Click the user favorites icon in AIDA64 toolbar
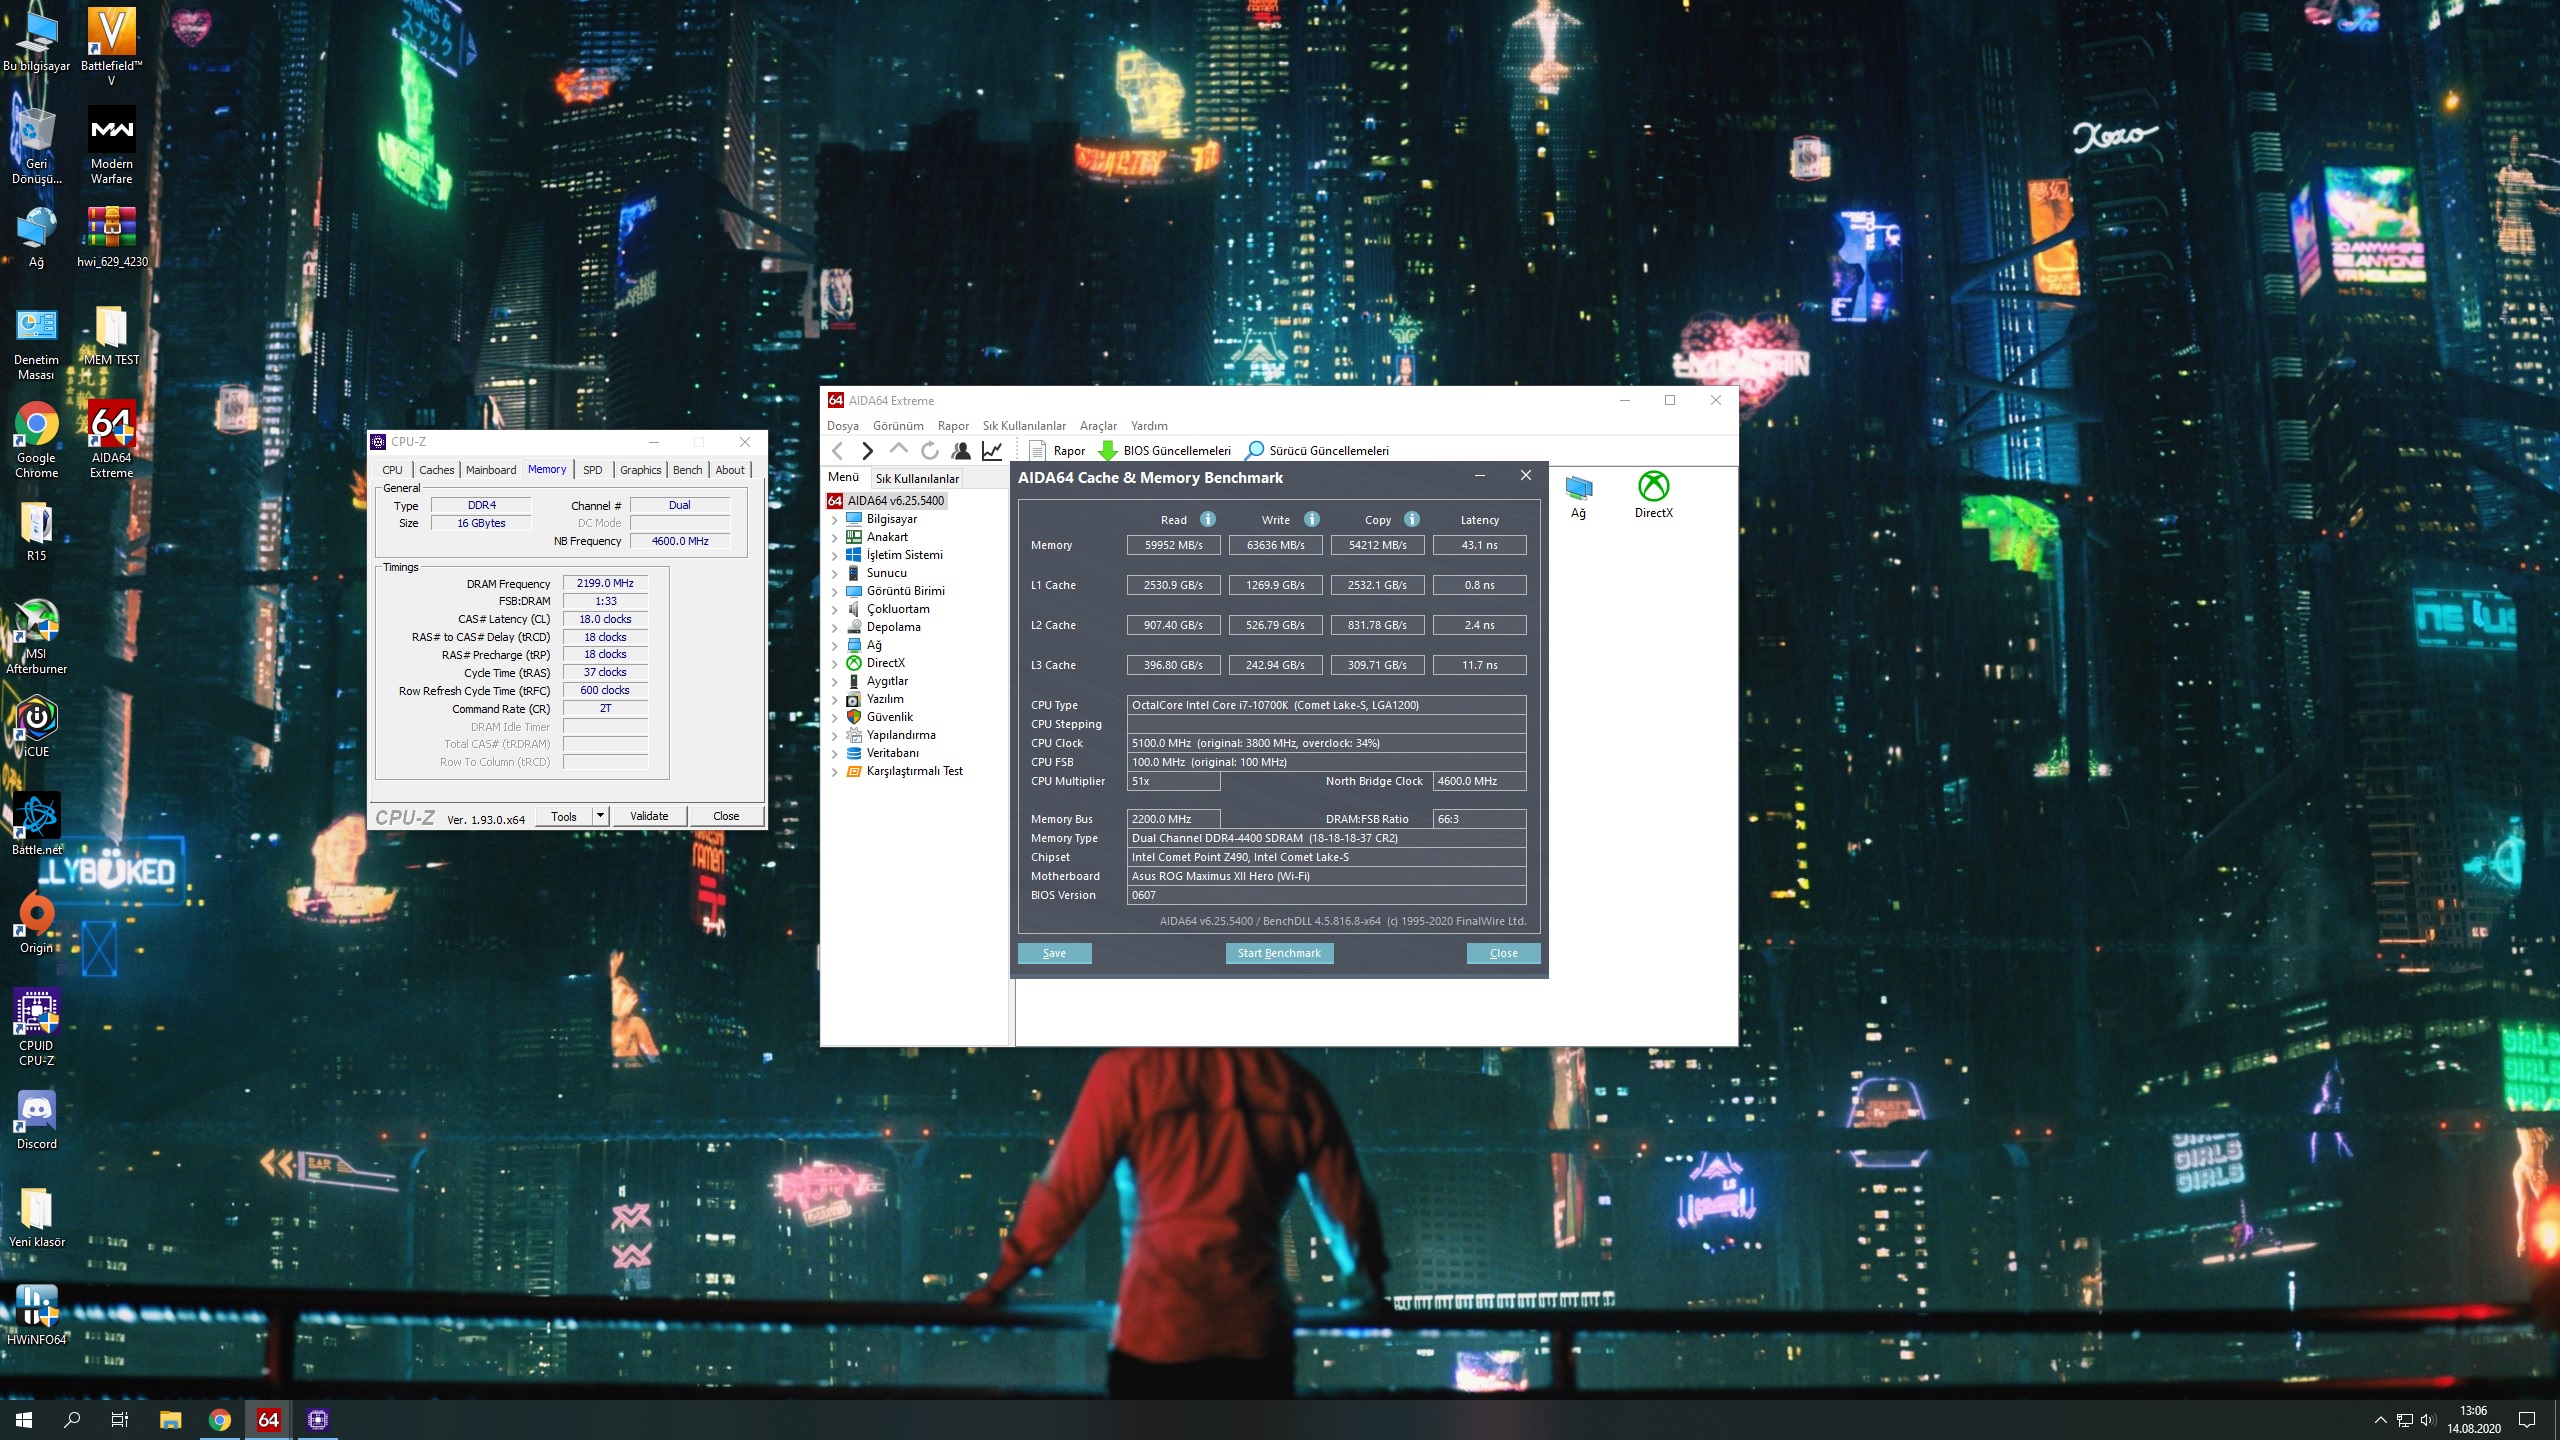Screen dimensions: 2560x1440 pyautogui.click(x=961, y=451)
